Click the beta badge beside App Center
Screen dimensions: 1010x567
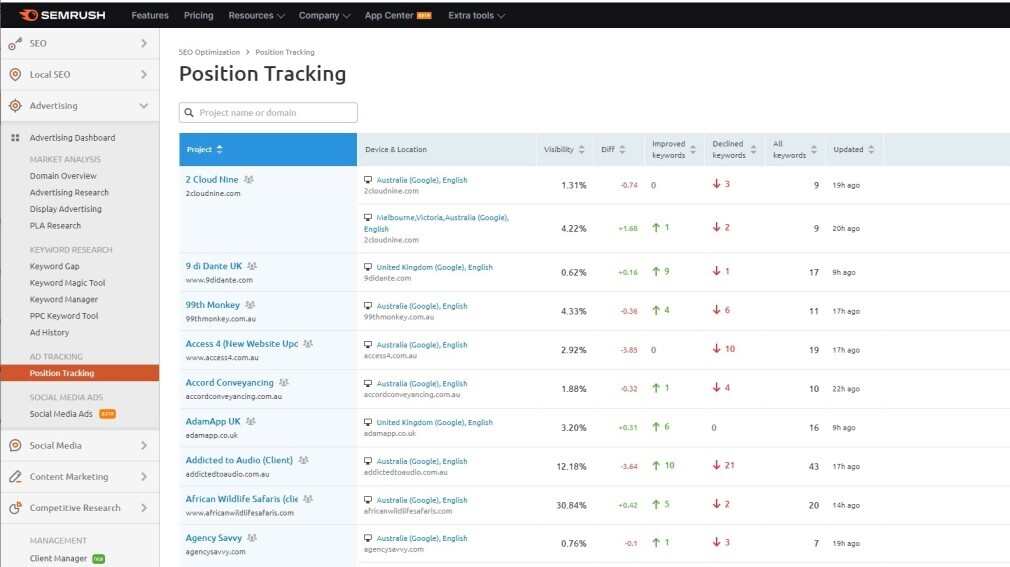click(424, 15)
